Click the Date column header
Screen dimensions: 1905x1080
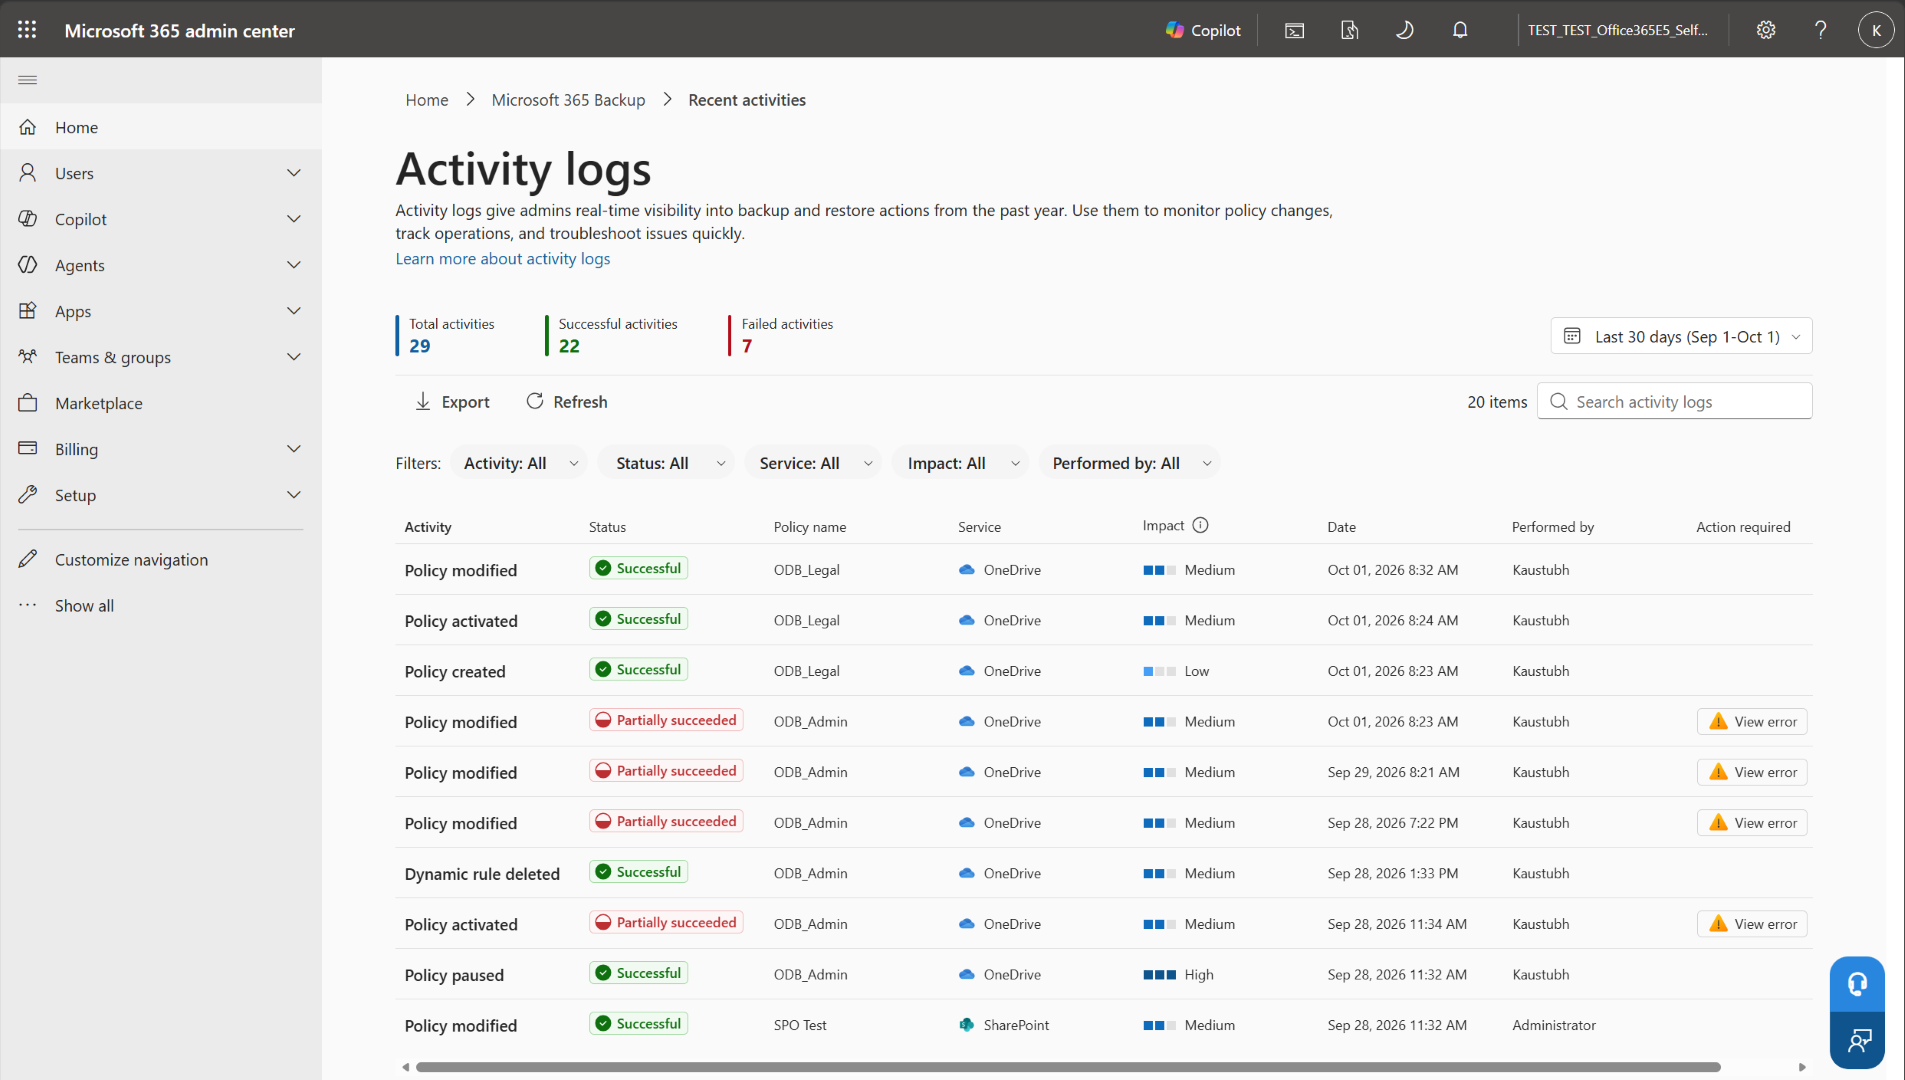(1341, 527)
